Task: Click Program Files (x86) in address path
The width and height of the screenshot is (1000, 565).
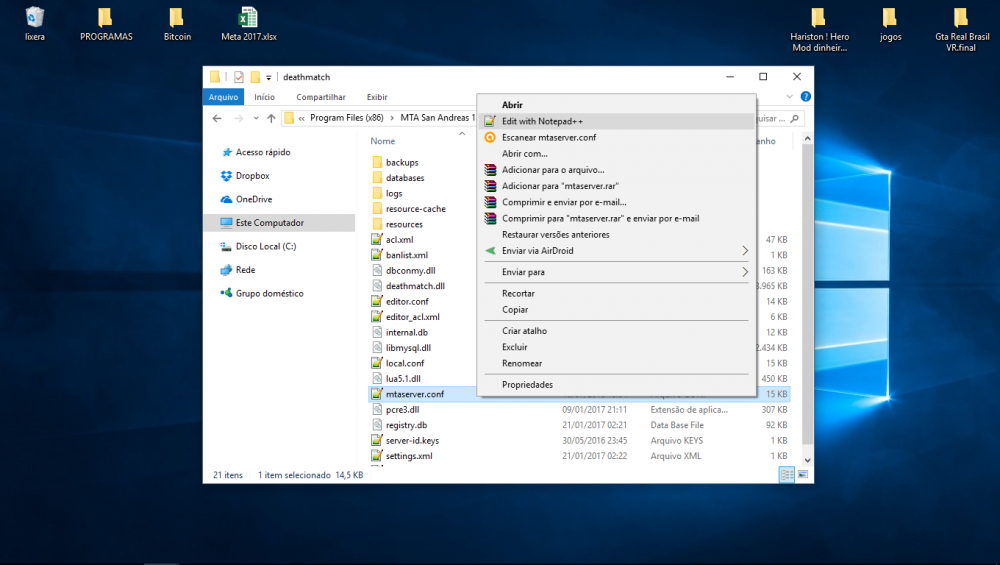Action: pos(346,118)
